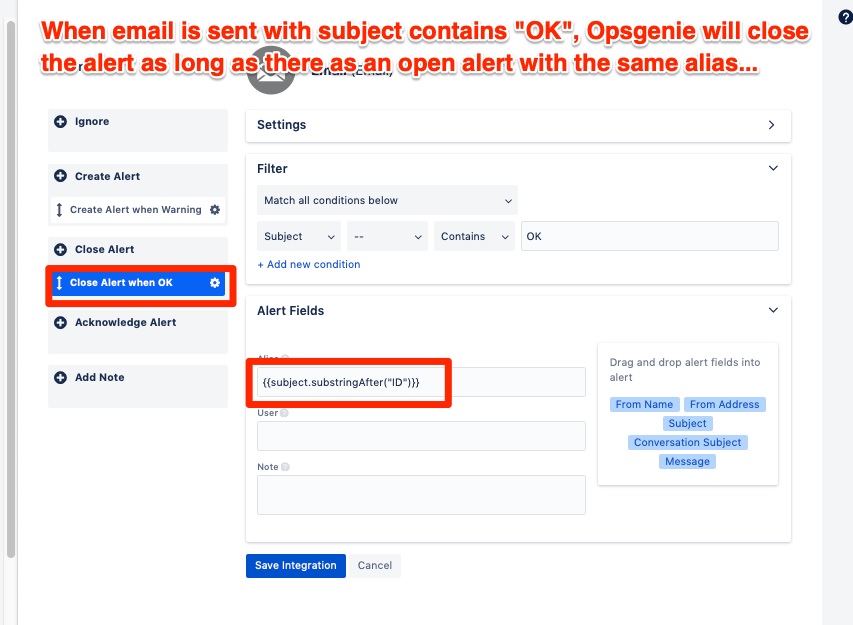853x625 pixels.
Task: Click the gear icon on Close Alert when OK
Action: click(214, 281)
